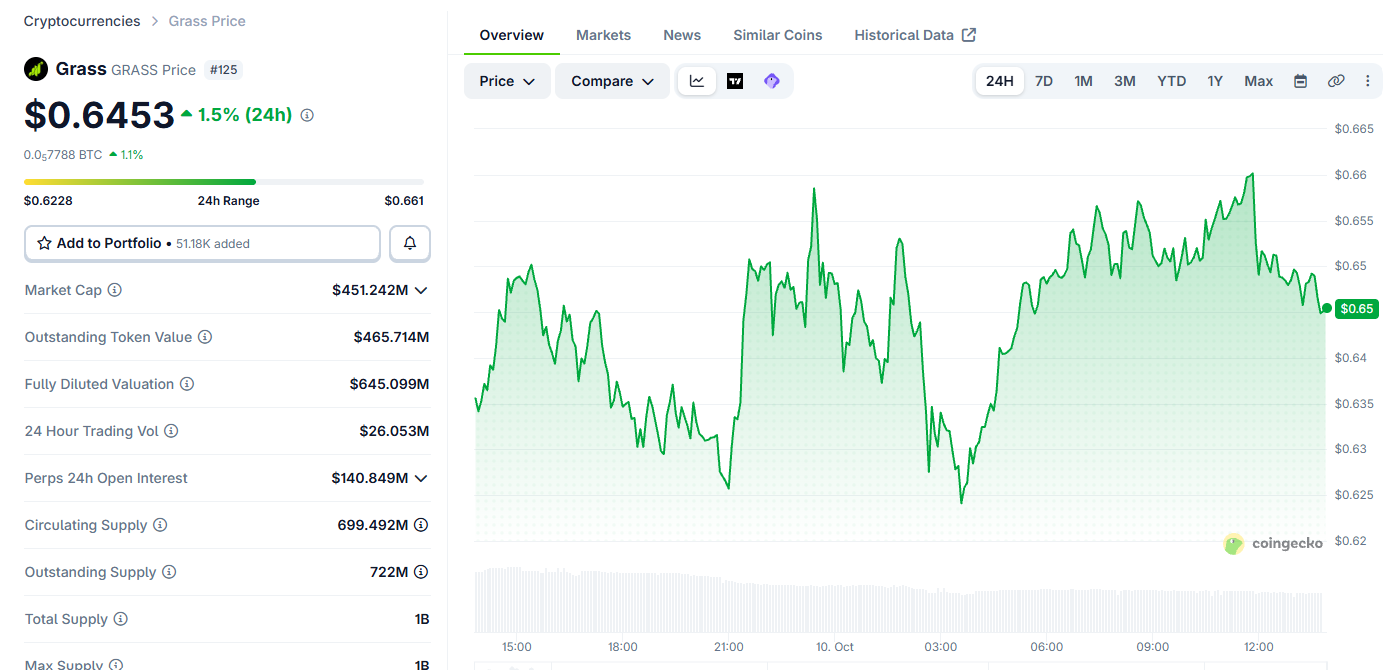Select the 1M time range

coord(1083,81)
